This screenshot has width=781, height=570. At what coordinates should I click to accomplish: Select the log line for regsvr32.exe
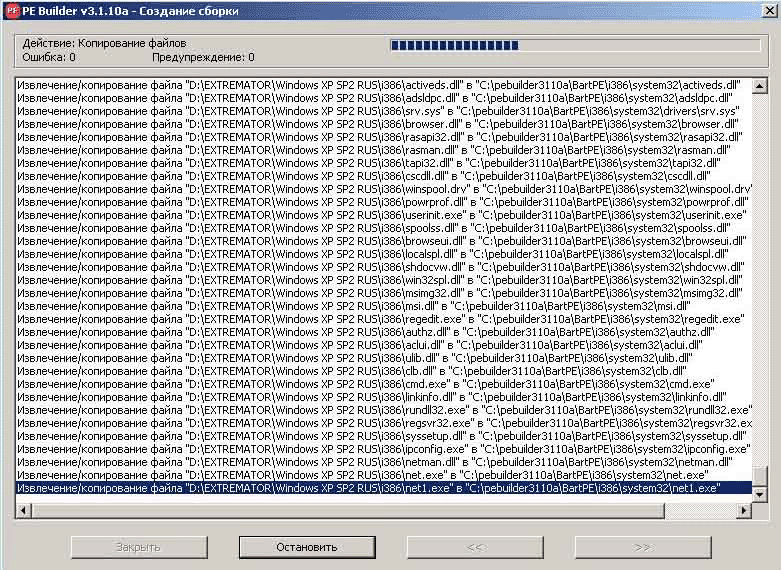[x=384, y=423]
